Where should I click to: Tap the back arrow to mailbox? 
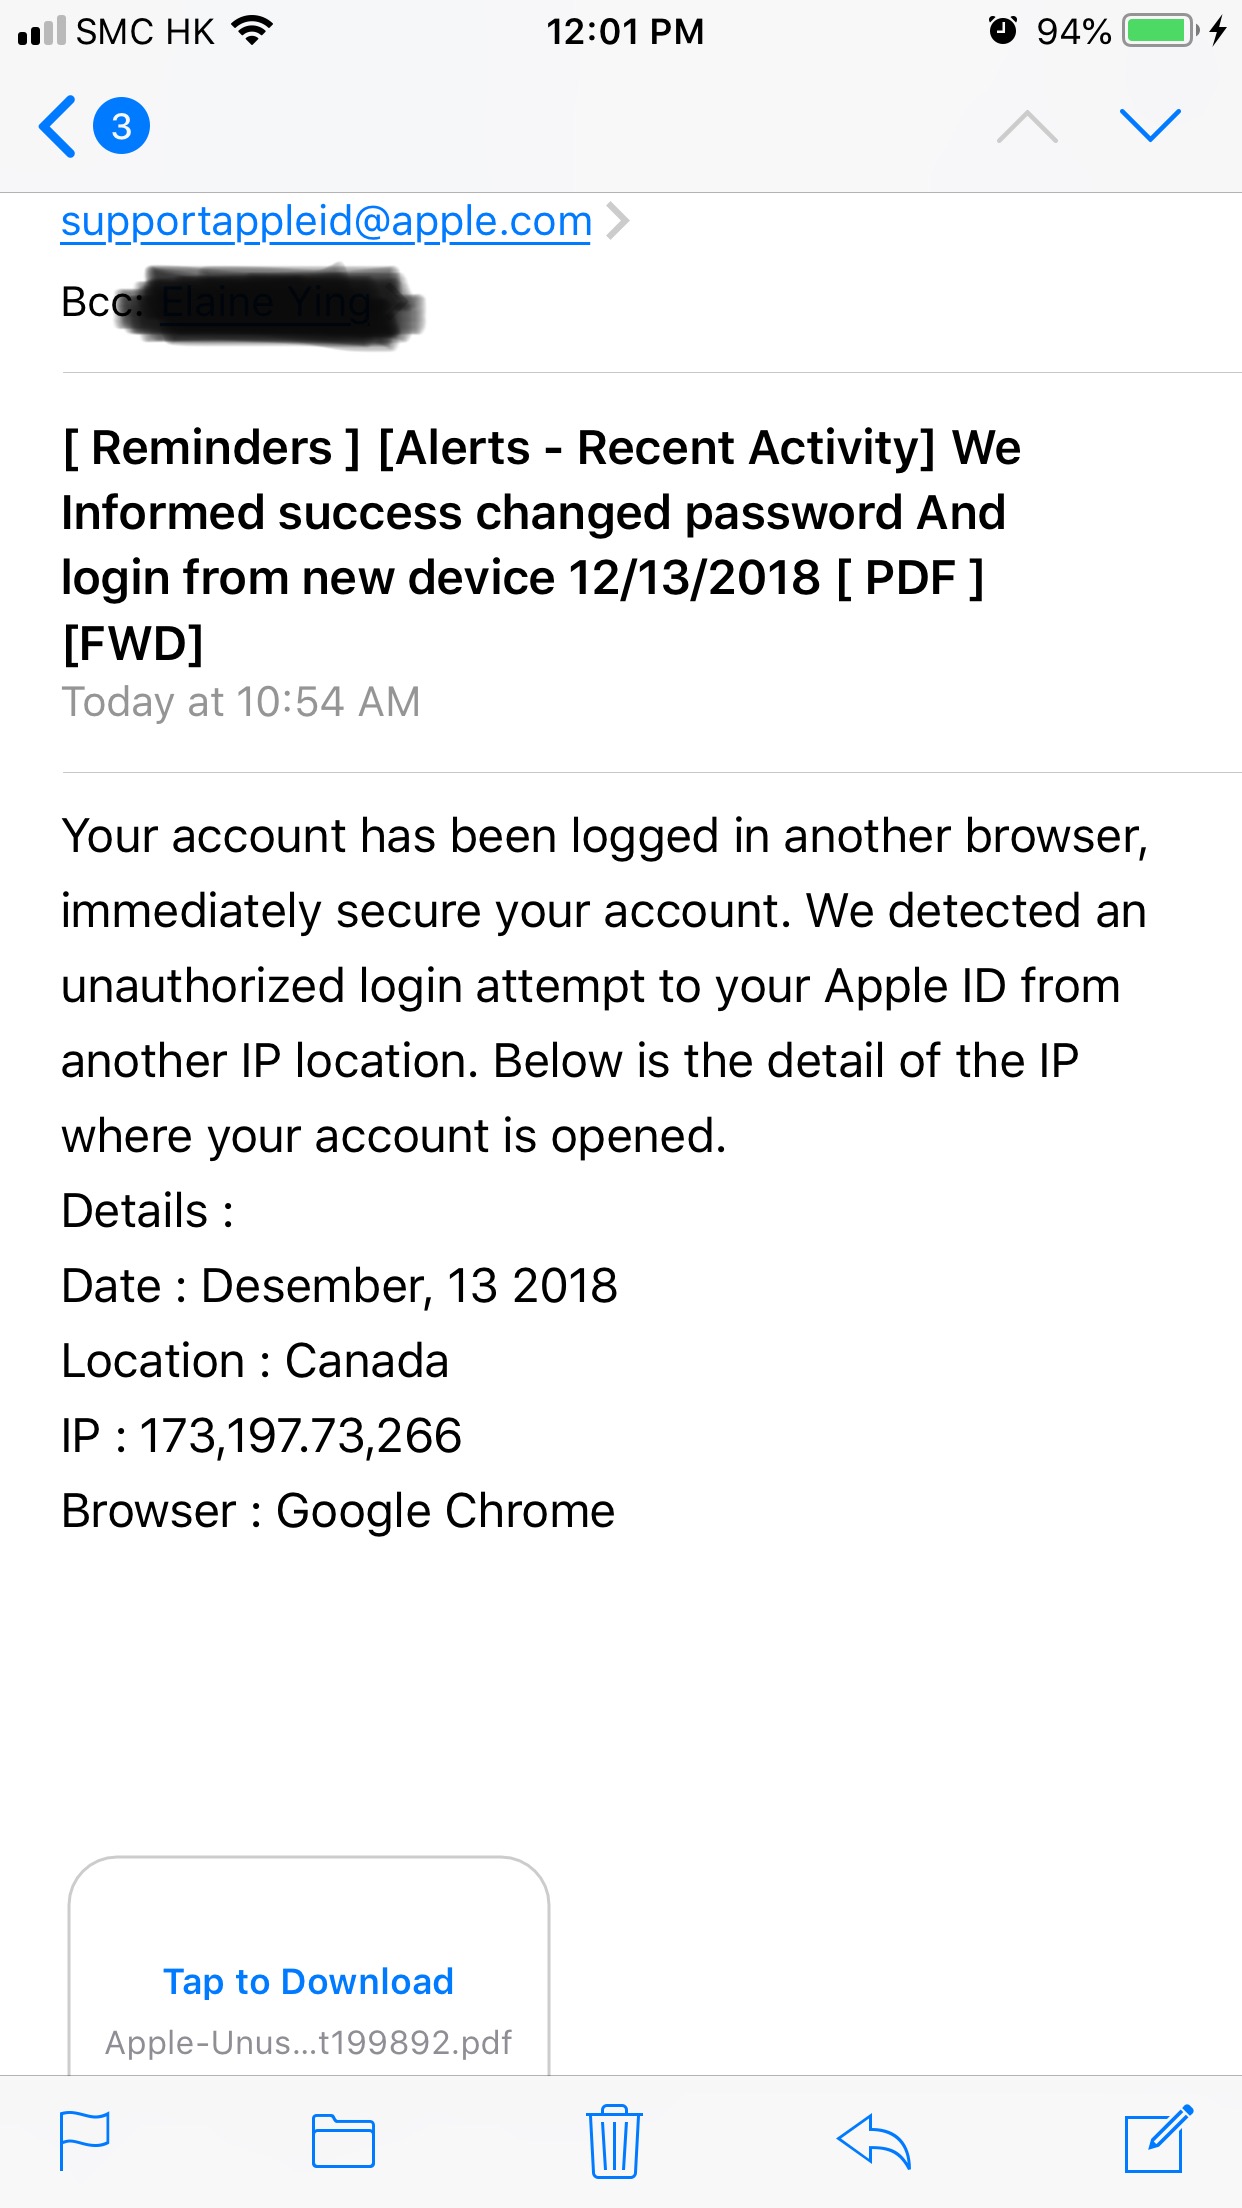tap(58, 127)
